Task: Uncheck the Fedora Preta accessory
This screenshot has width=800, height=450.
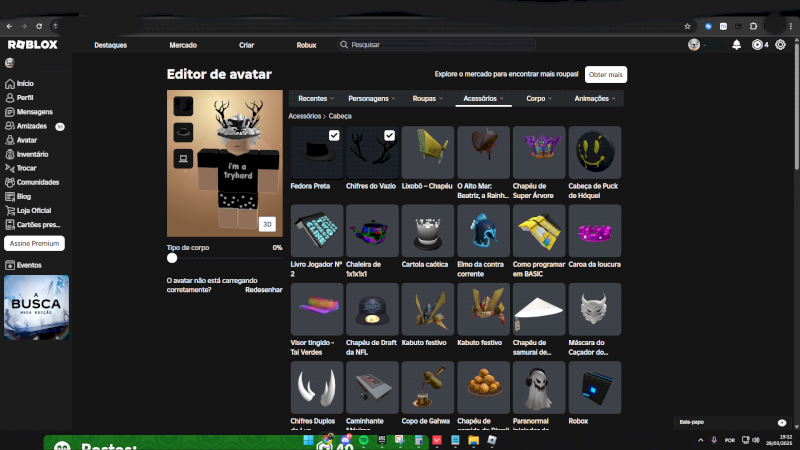Action: 334,136
